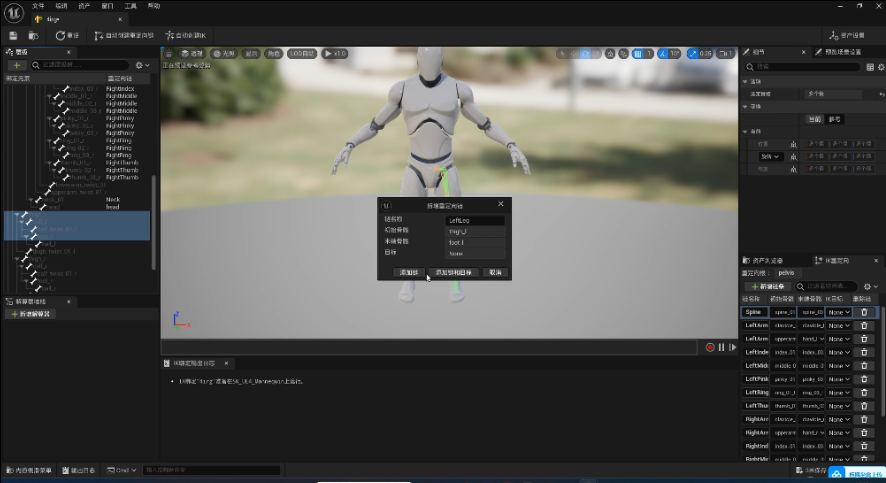
Task: Select the Scale gizmo tool
Action: click(597, 54)
